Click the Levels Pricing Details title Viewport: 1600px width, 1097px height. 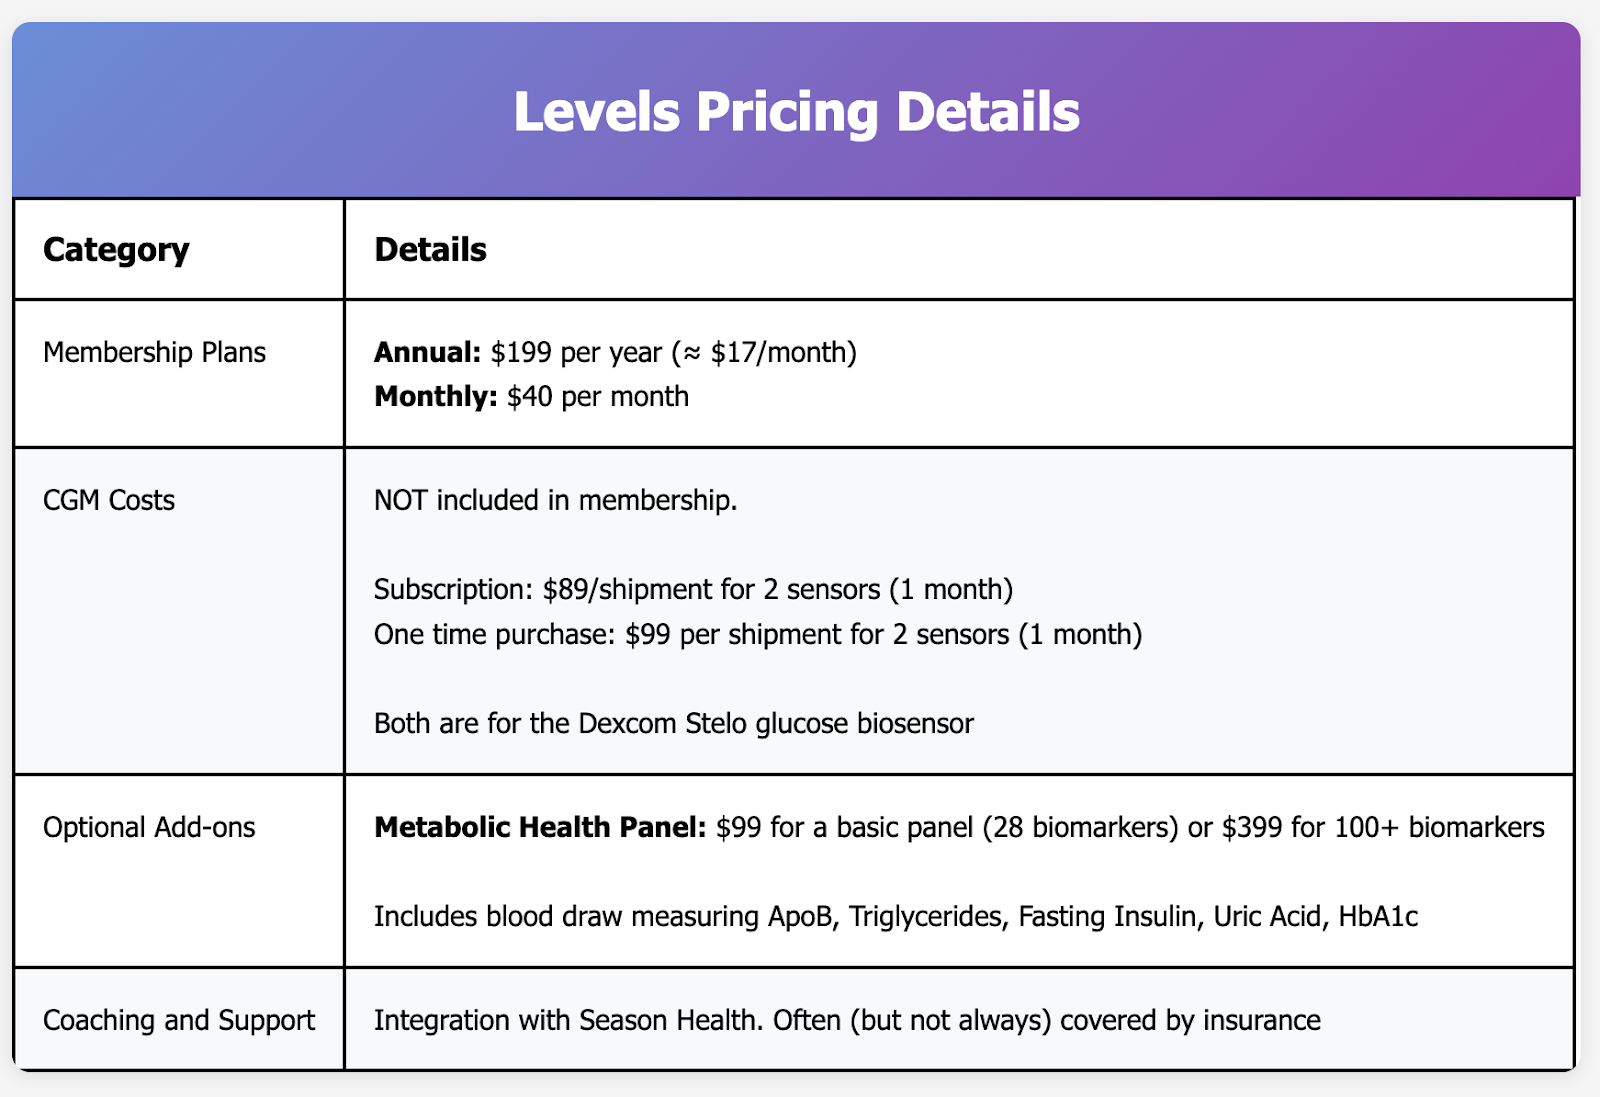point(796,111)
